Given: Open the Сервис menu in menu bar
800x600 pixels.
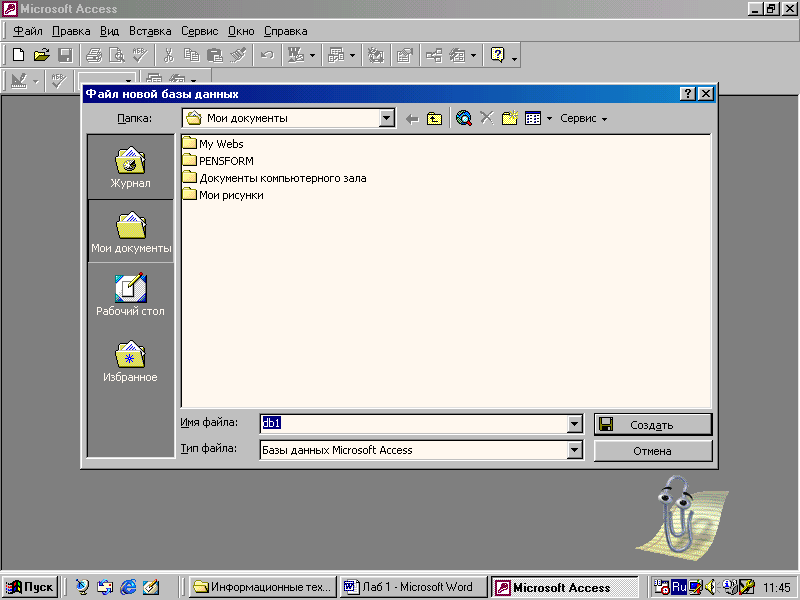Looking at the screenshot, I should (x=199, y=31).
